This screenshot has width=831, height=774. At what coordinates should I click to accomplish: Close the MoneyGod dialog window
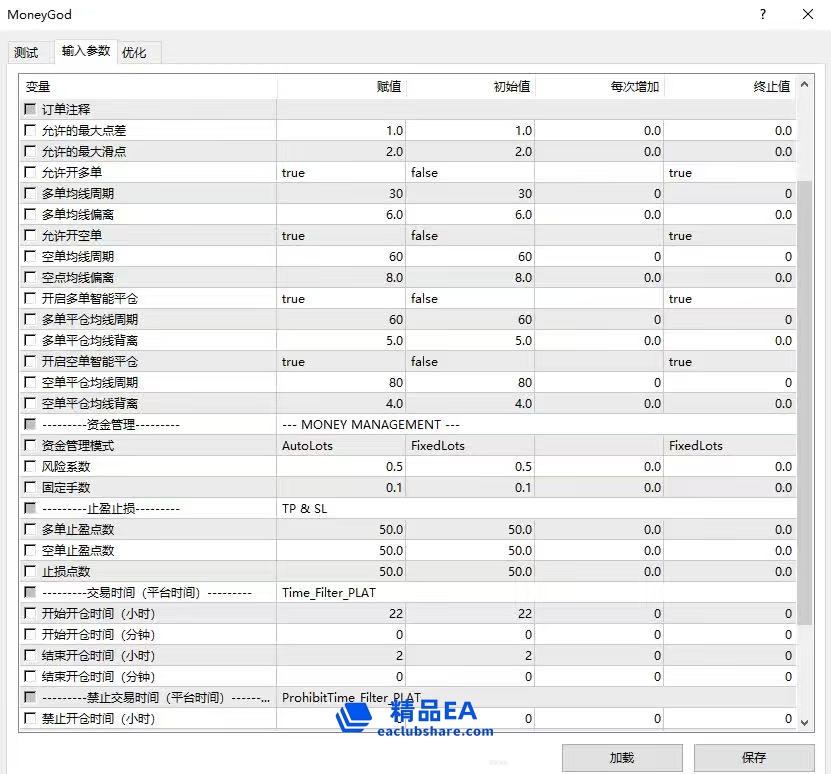pos(807,14)
